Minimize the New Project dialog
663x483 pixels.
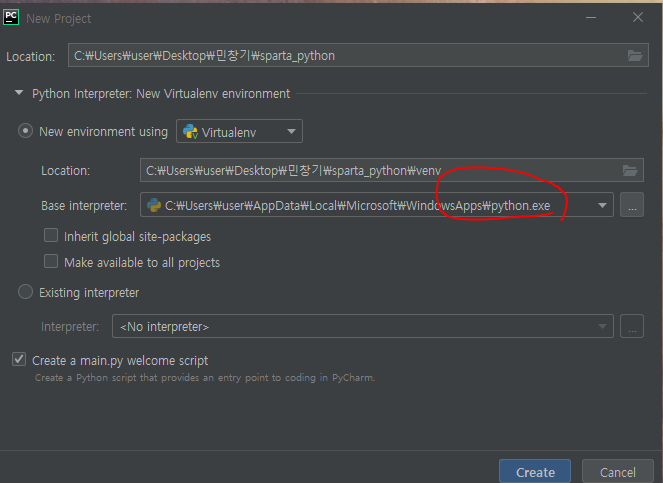tap(591, 17)
